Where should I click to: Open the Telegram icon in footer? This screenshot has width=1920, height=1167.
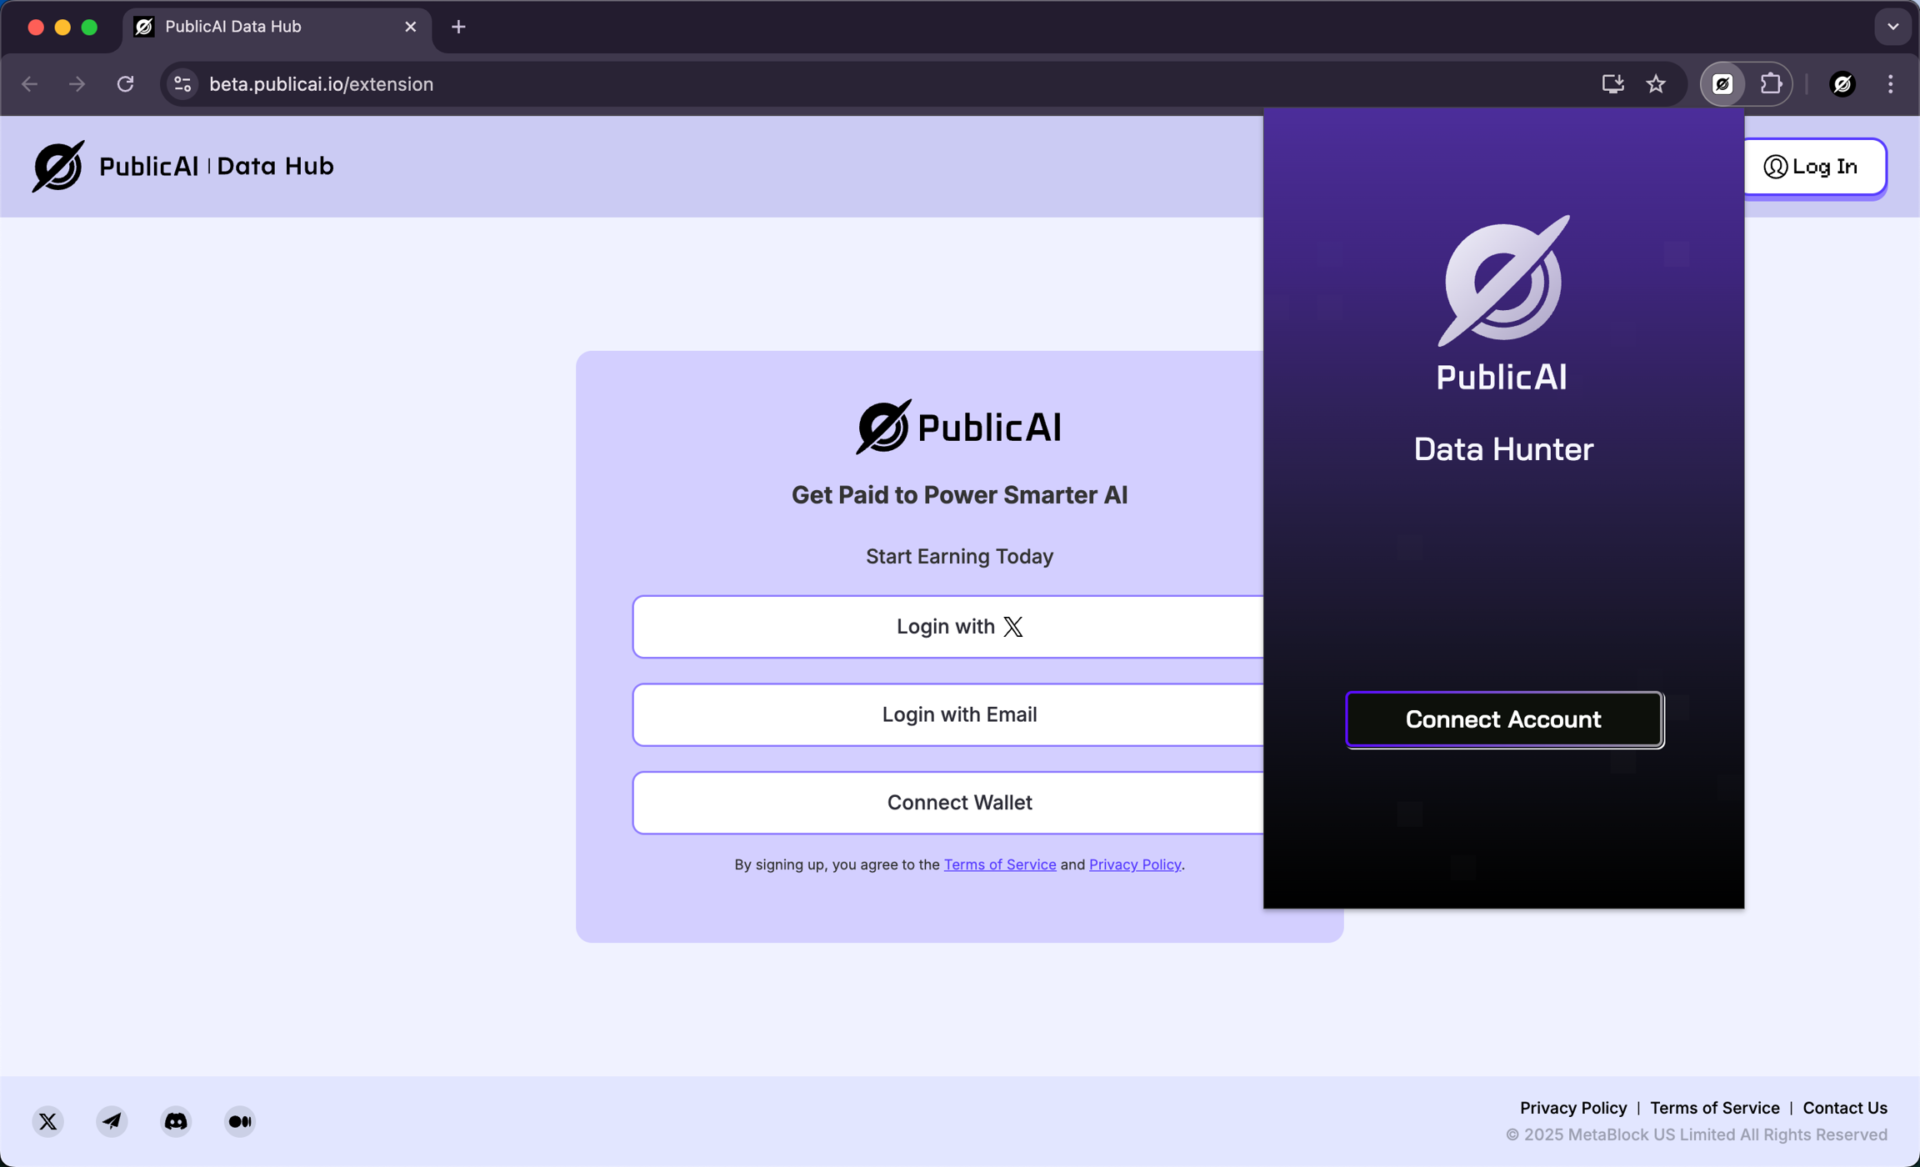[x=112, y=1121]
